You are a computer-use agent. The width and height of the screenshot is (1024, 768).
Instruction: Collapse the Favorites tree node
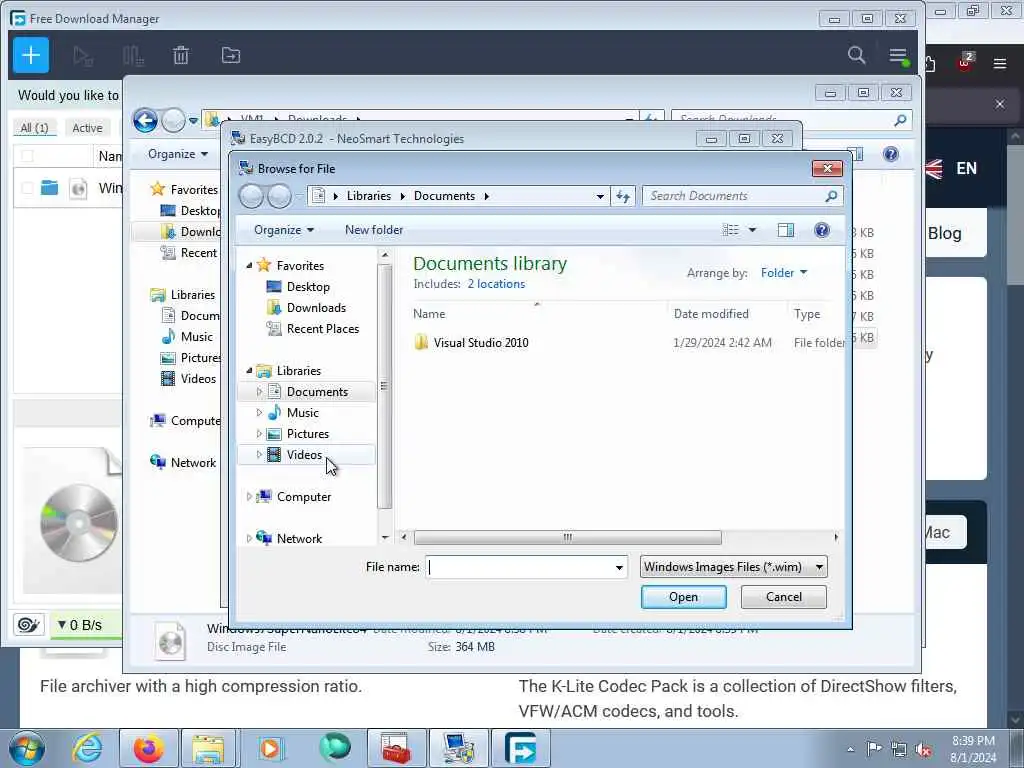[x=249, y=266]
